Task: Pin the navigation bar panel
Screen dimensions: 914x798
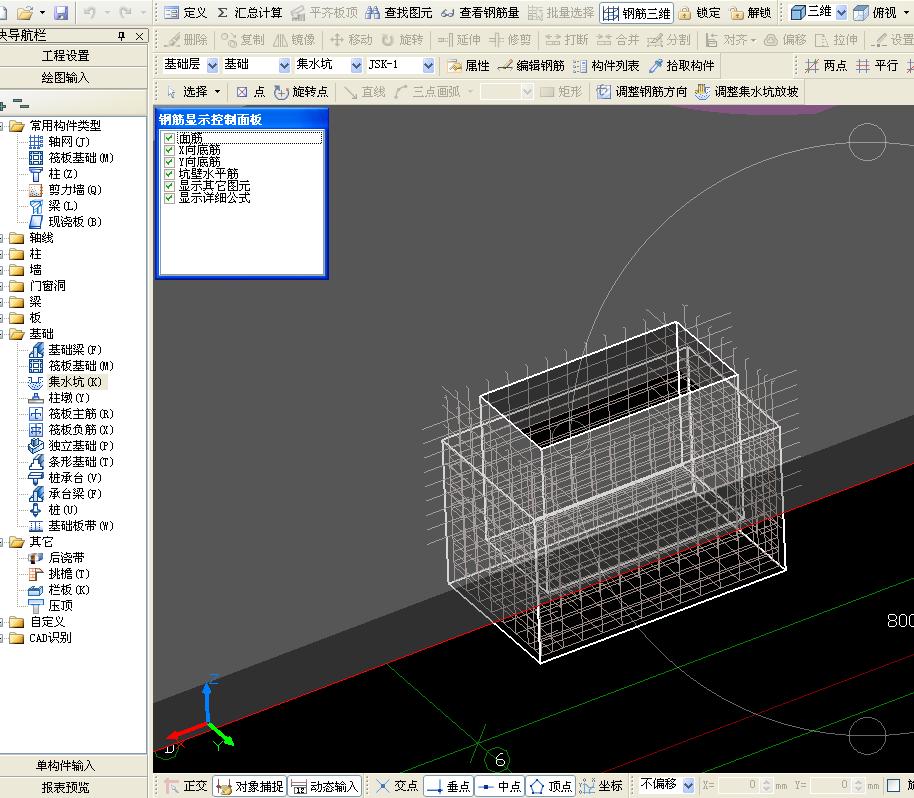Action: point(121,36)
